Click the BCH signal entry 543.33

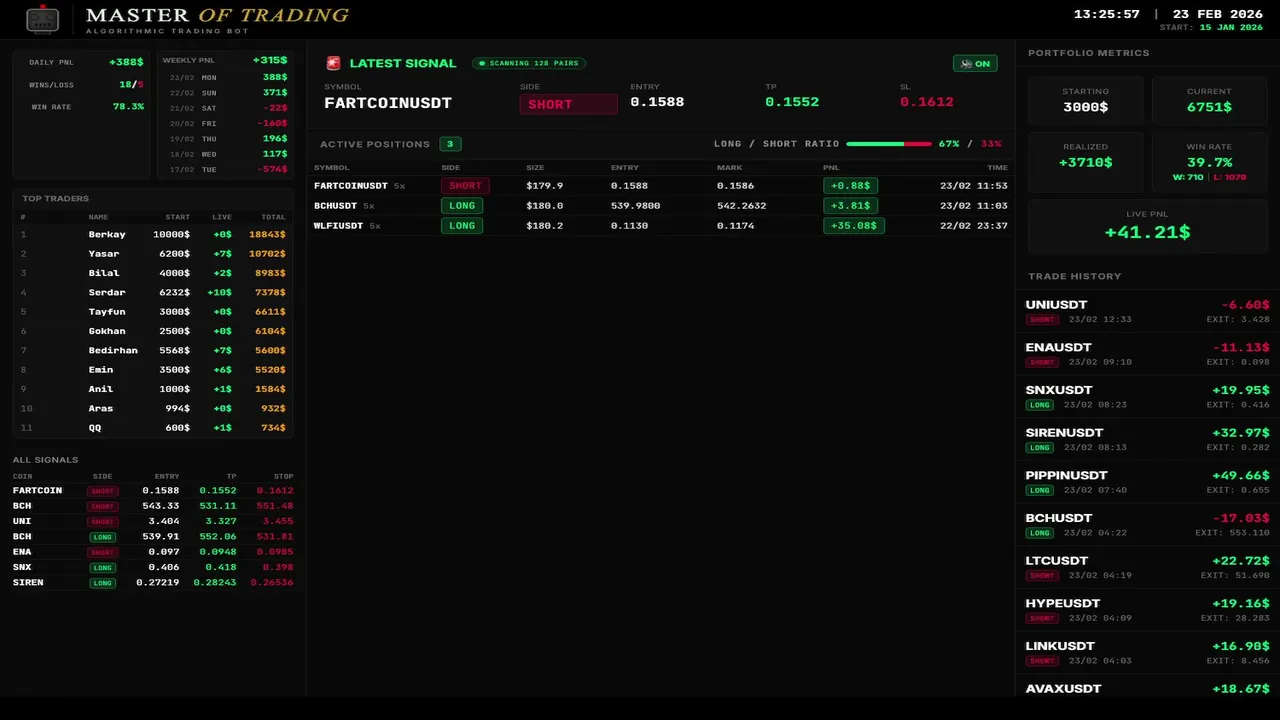pos(161,506)
